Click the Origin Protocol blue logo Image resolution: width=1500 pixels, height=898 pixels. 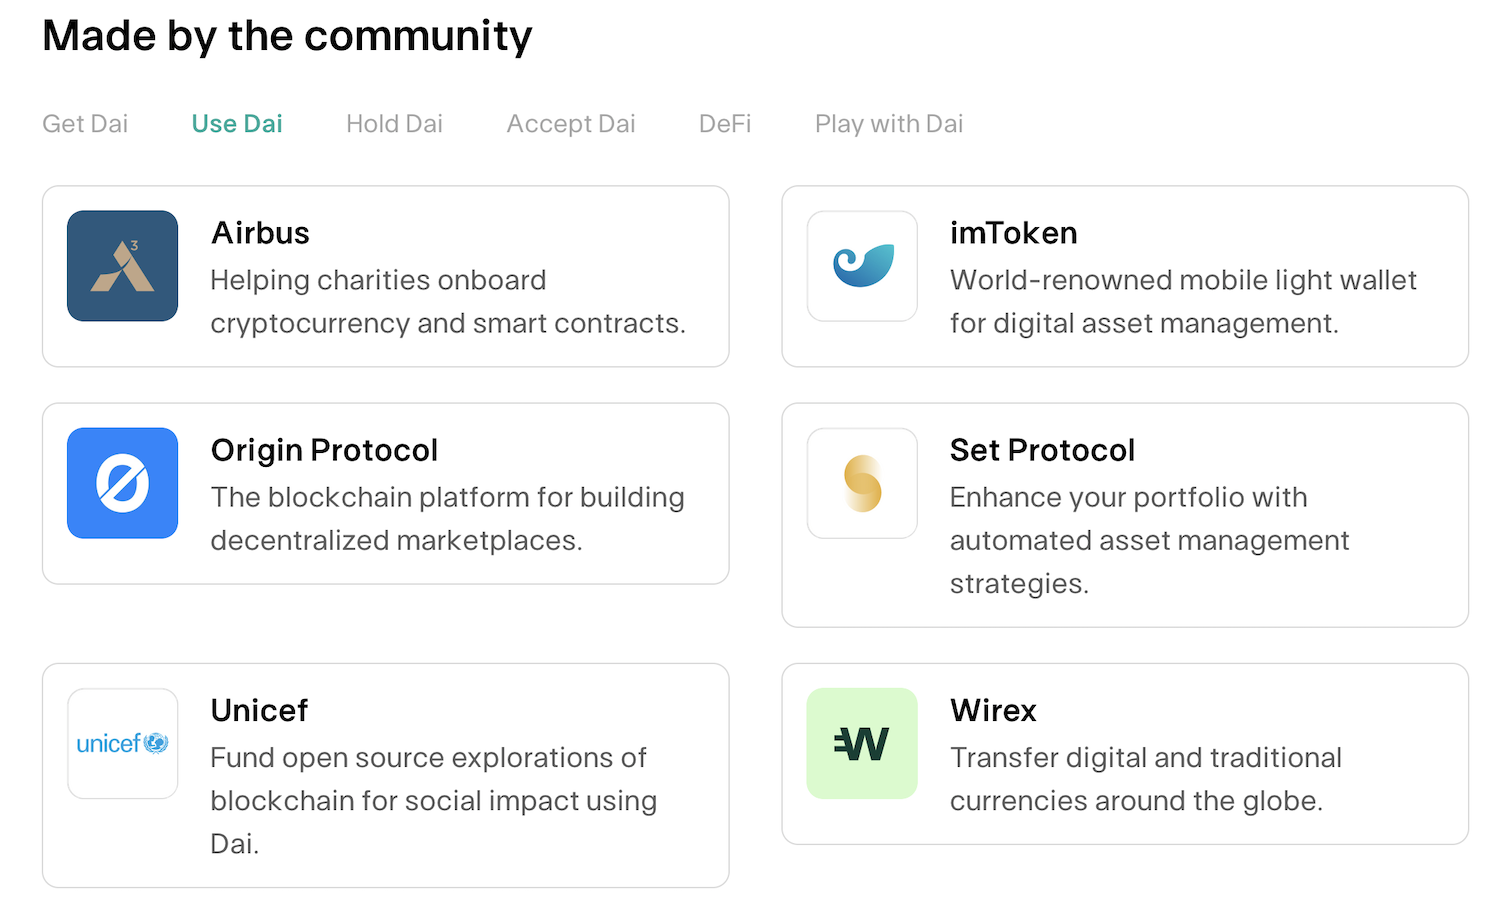click(123, 483)
